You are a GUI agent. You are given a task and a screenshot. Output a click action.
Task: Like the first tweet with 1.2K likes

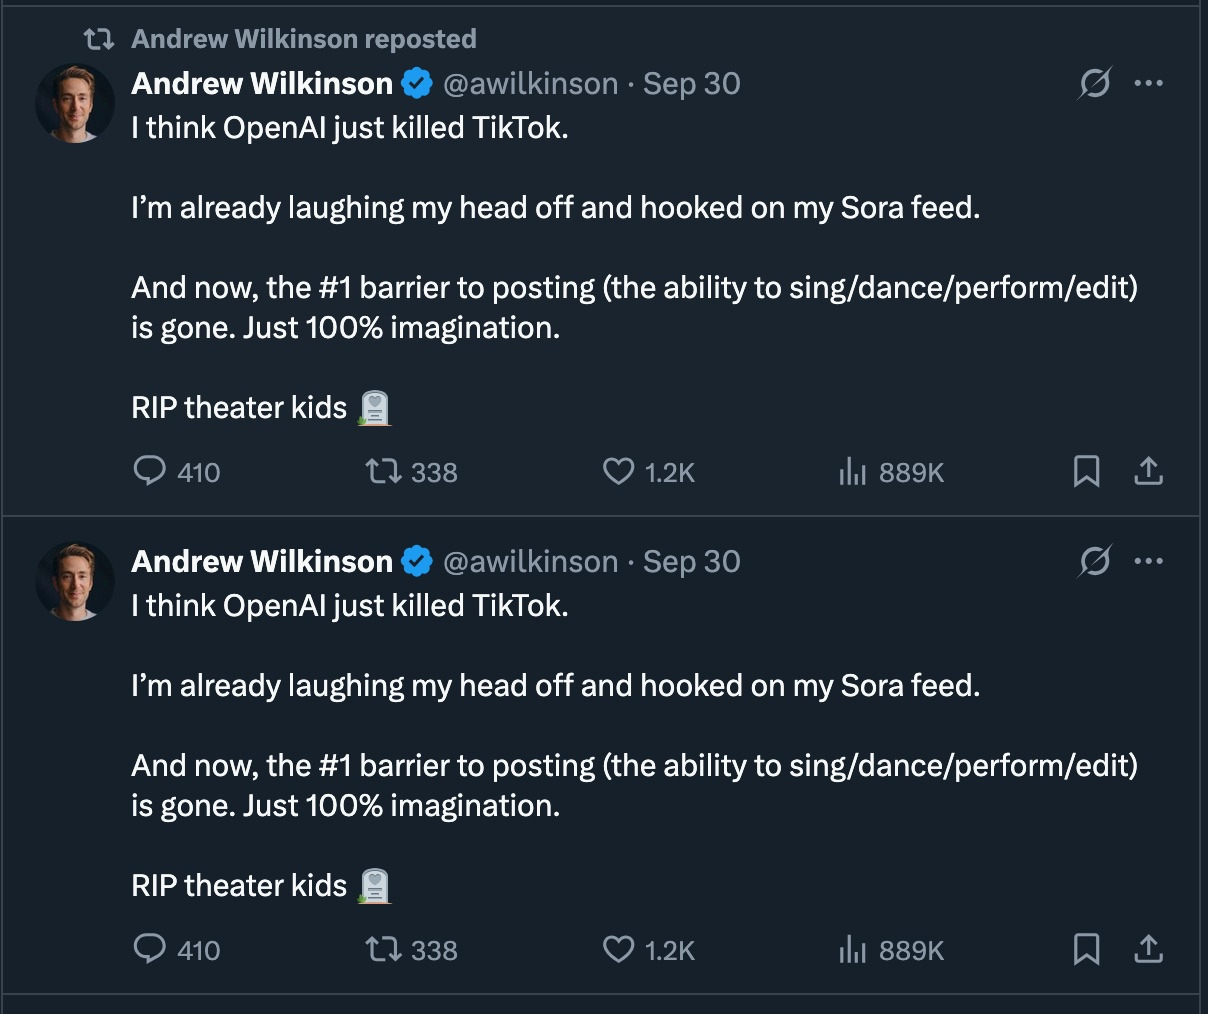(x=618, y=471)
